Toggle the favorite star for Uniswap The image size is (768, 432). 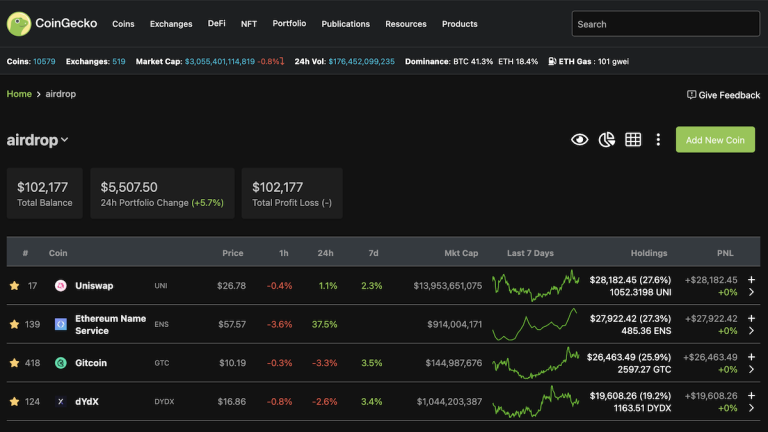click(15, 286)
